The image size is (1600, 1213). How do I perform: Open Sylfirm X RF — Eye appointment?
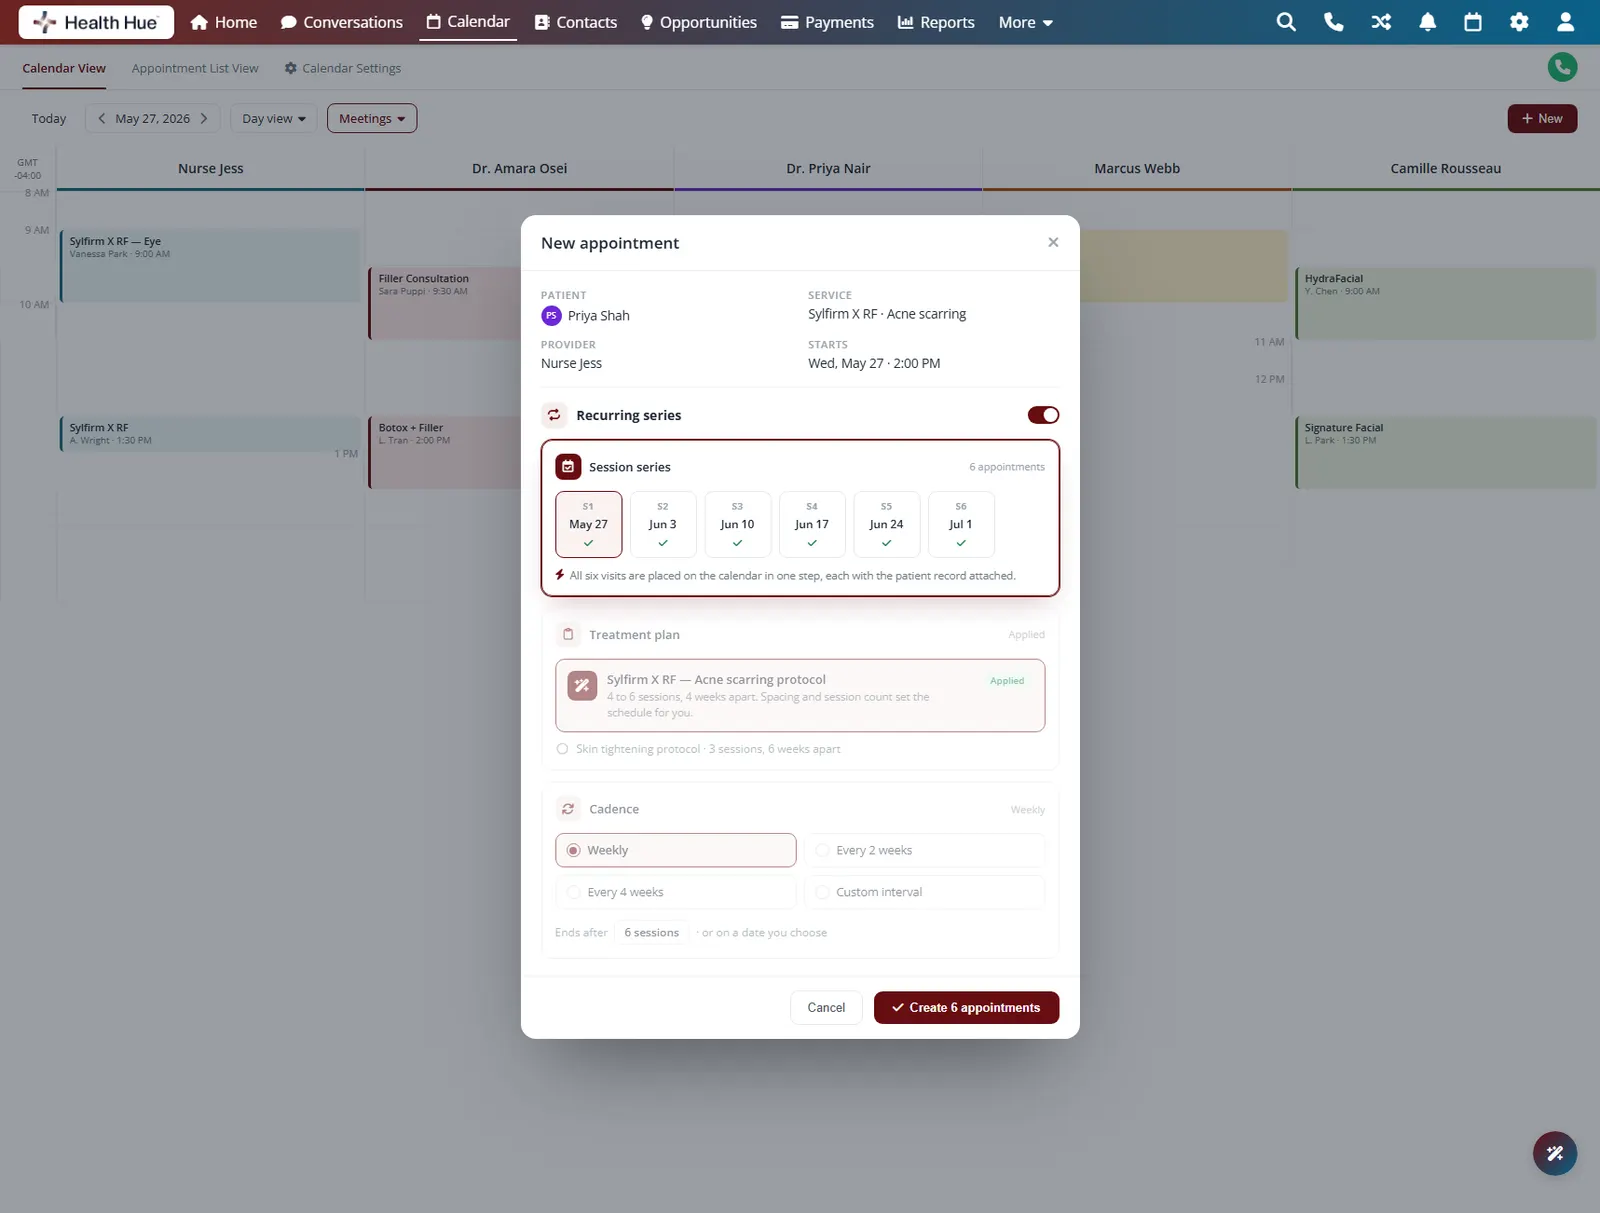(x=210, y=266)
